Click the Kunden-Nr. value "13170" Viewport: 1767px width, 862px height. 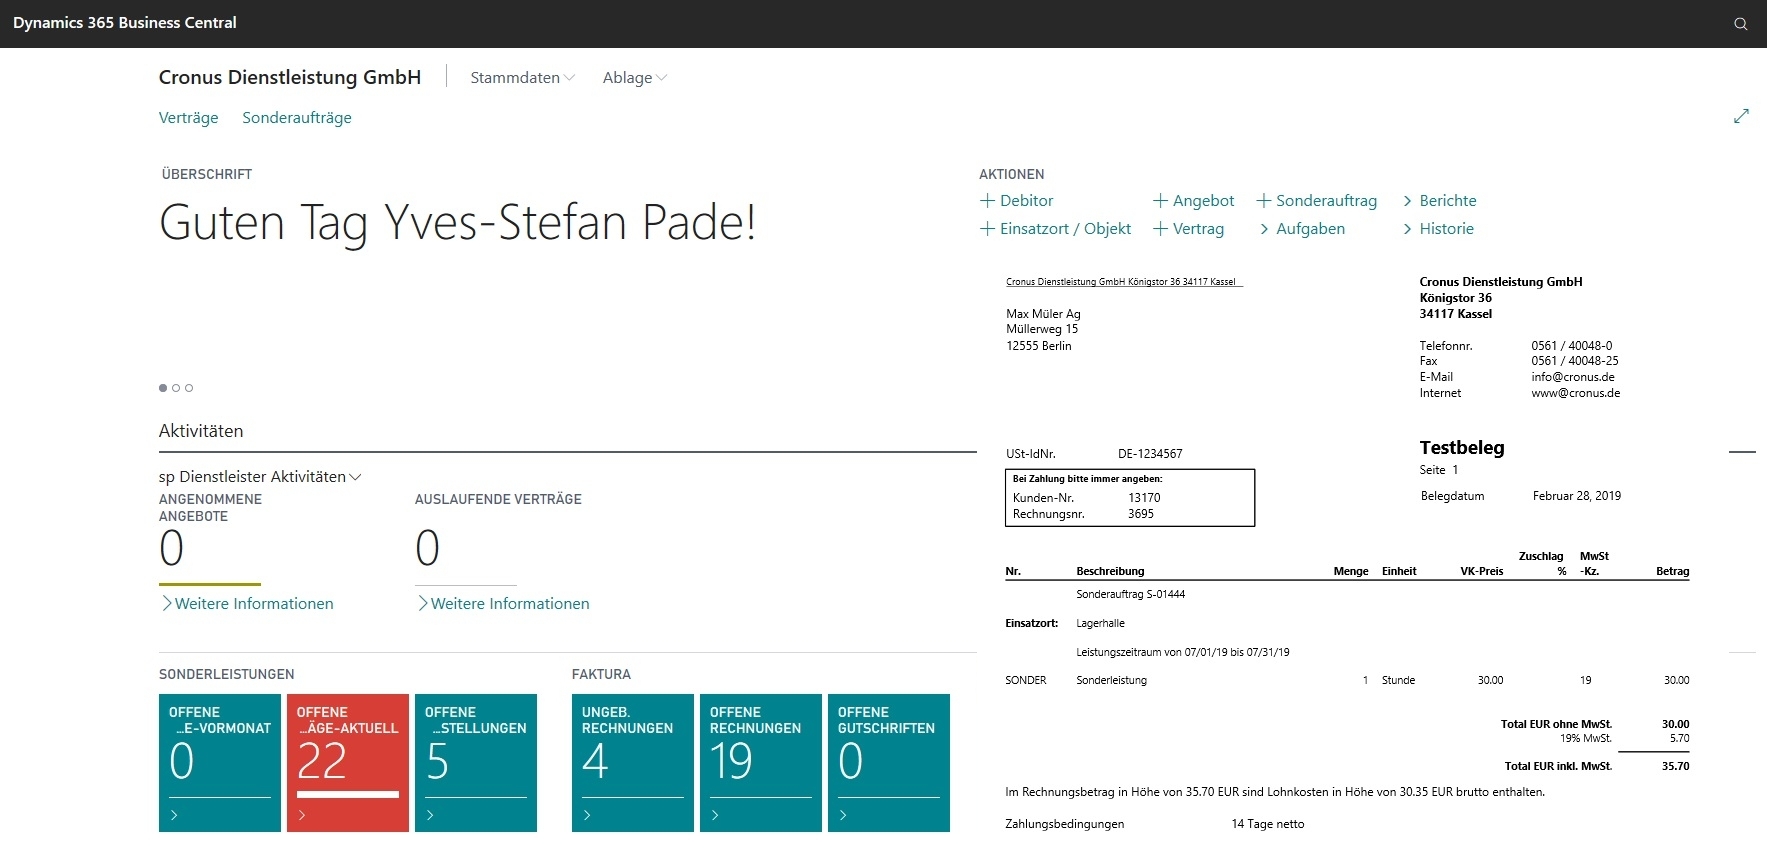click(1144, 498)
